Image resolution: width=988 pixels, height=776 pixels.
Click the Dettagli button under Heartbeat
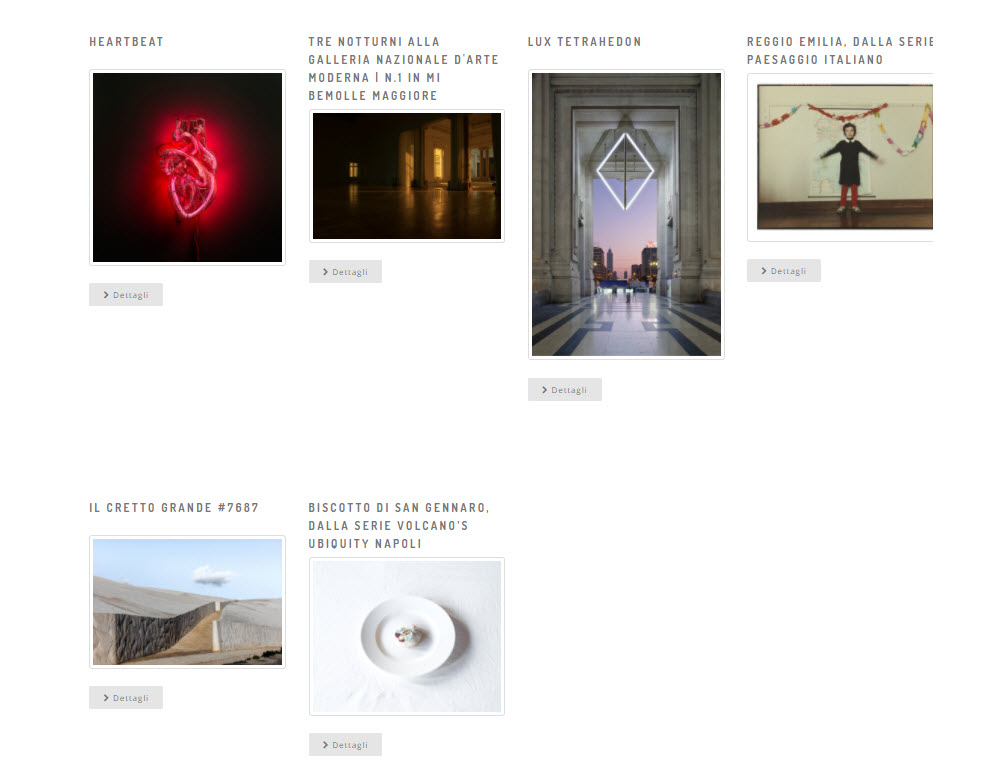[x=126, y=295]
